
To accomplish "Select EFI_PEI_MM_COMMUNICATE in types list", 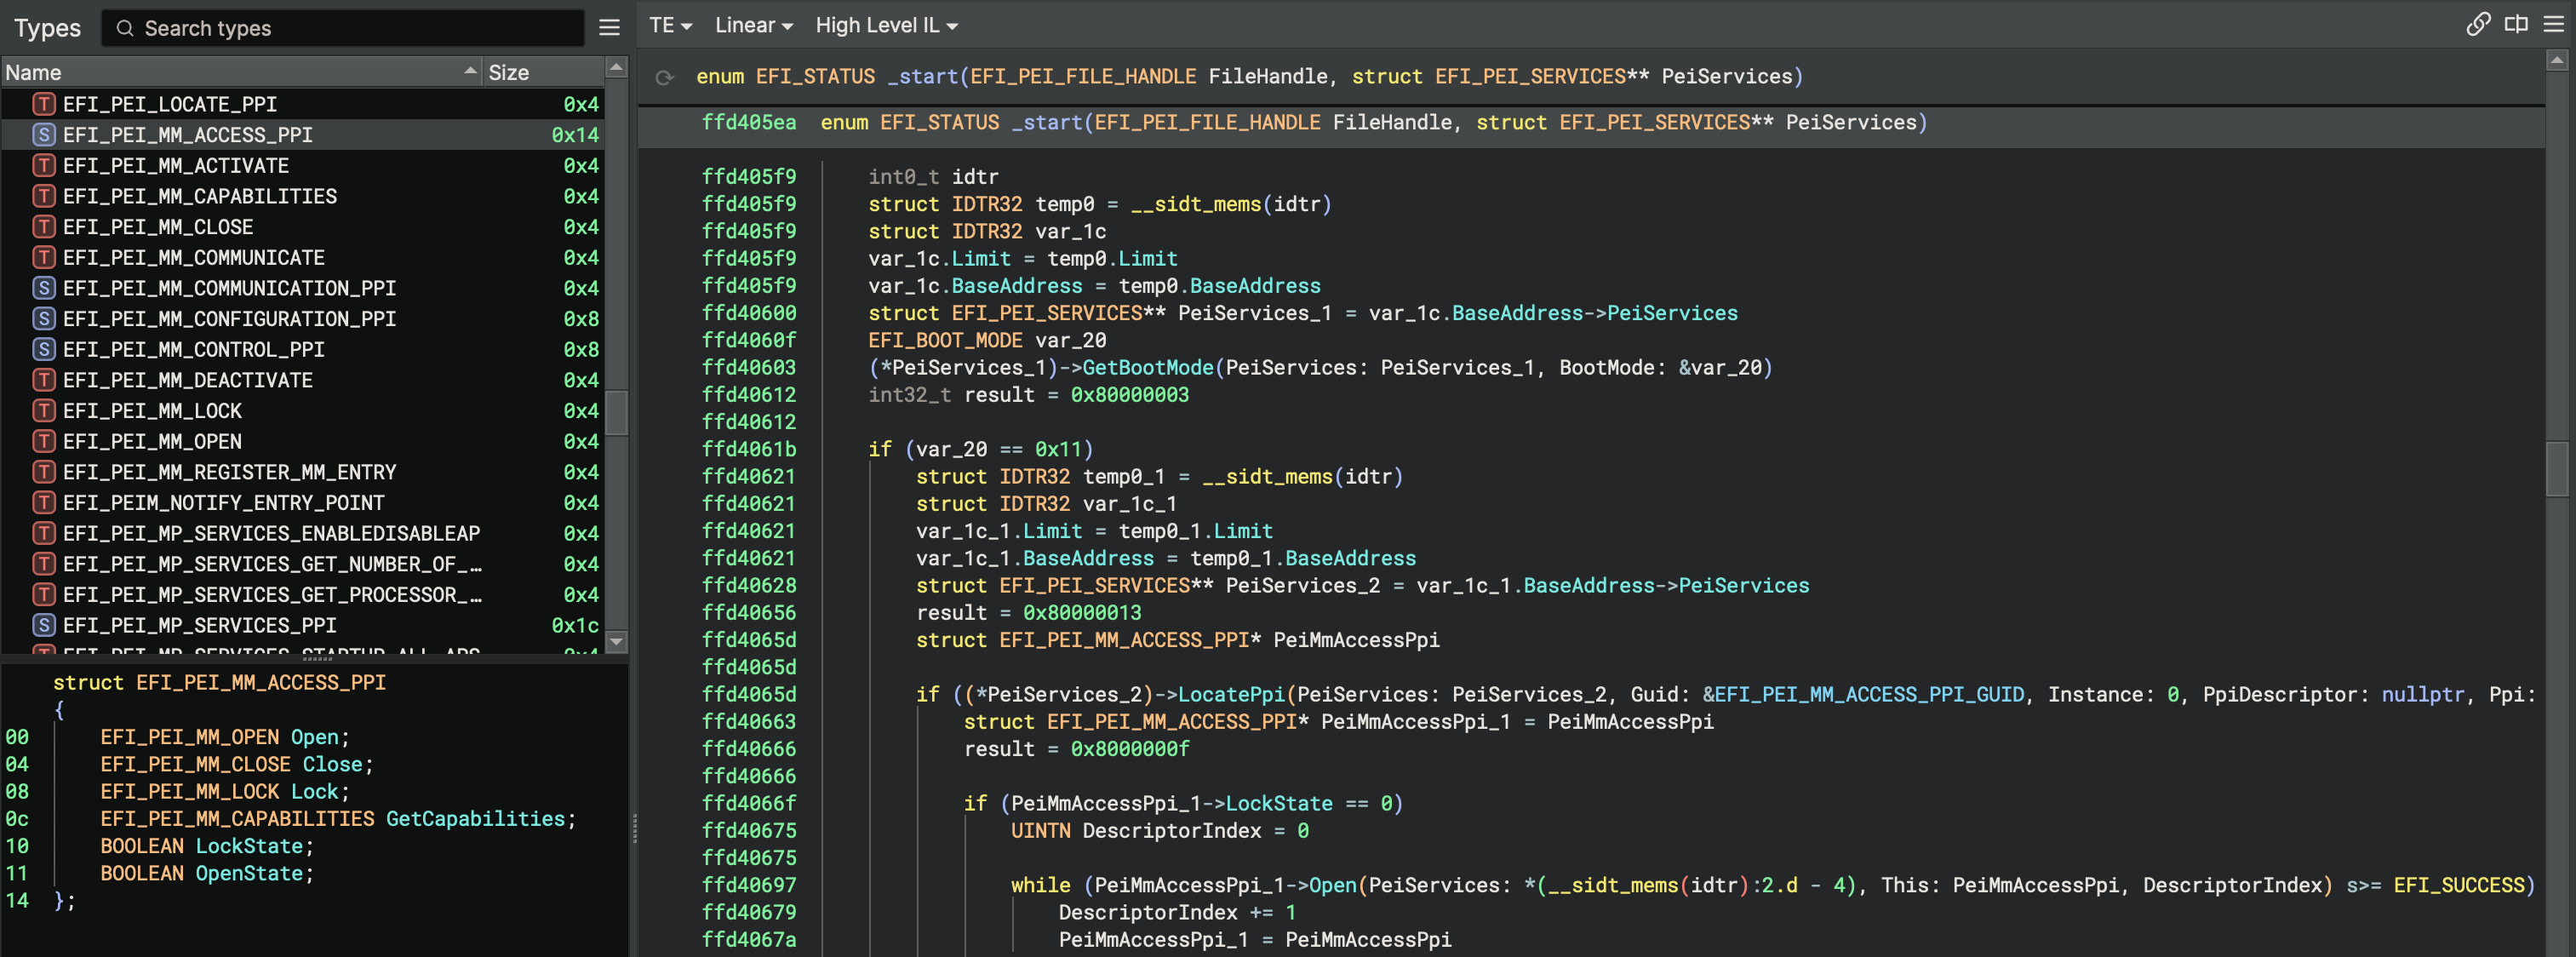I will coord(193,258).
